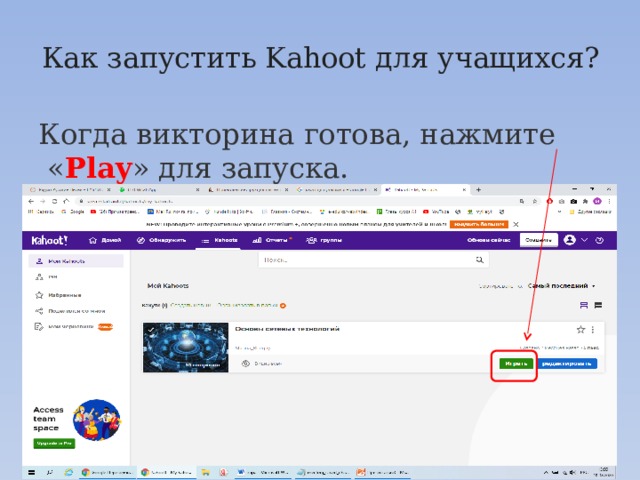Open File Explorer from the taskbar
Viewport: 640px width, 480px height.
pyautogui.click(x=205, y=472)
